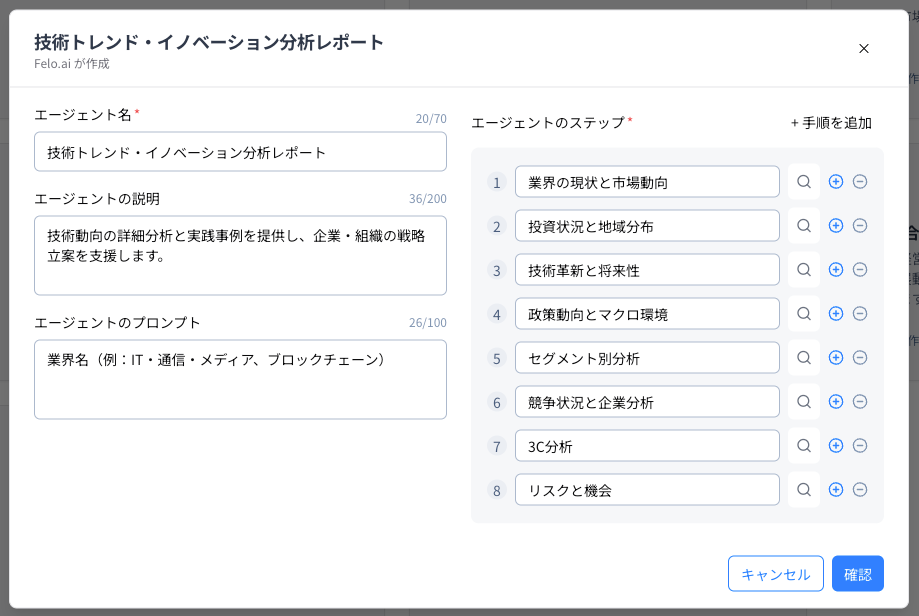The height and width of the screenshot is (616, 919).
Task: Confirm with the 確認 button
Action: point(857,574)
